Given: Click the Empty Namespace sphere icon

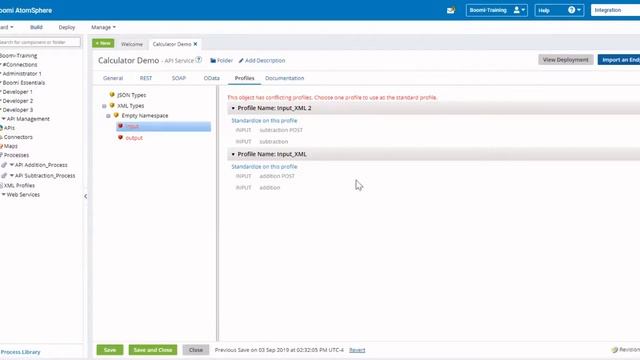Looking at the screenshot, I should point(116,115).
